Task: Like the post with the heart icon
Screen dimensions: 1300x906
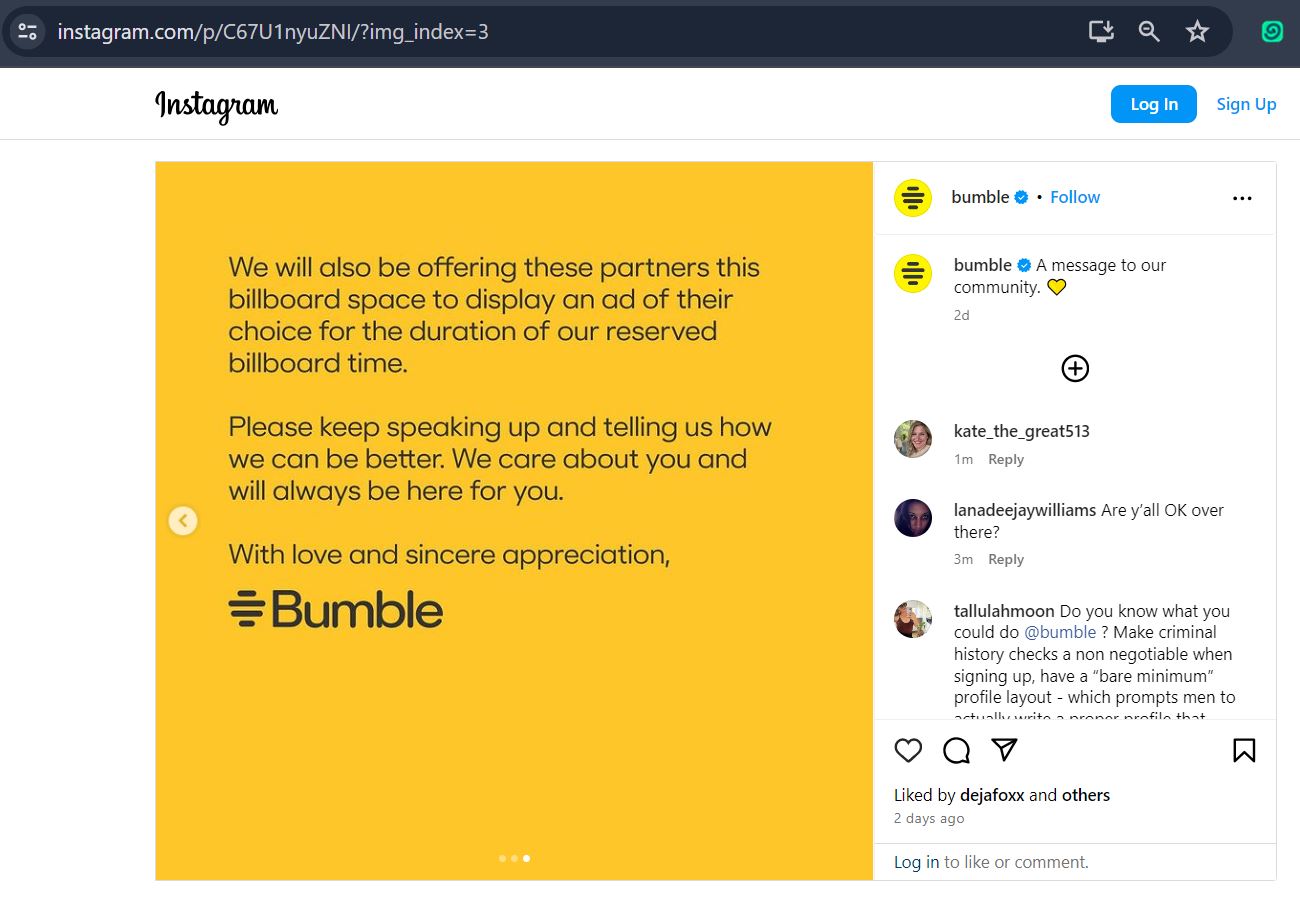Action: [x=908, y=750]
